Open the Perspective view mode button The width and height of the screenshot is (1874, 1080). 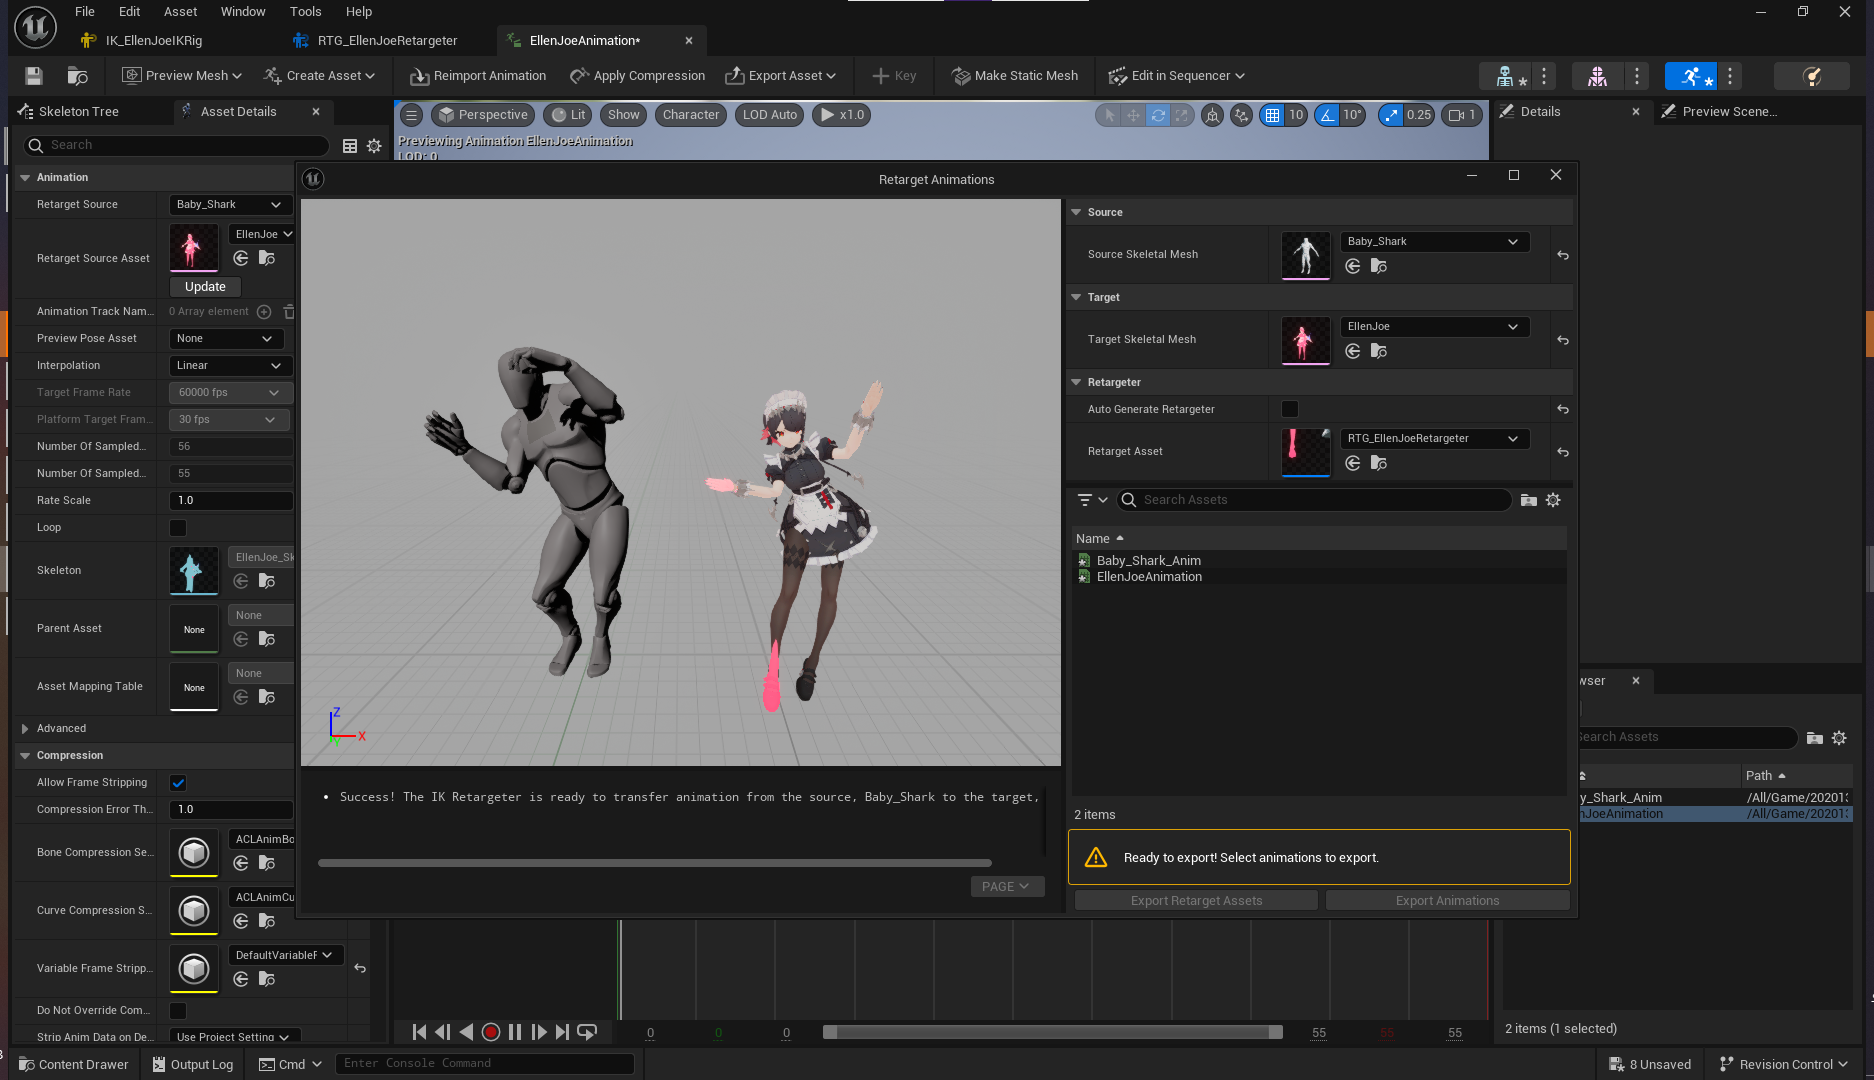pos(483,115)
